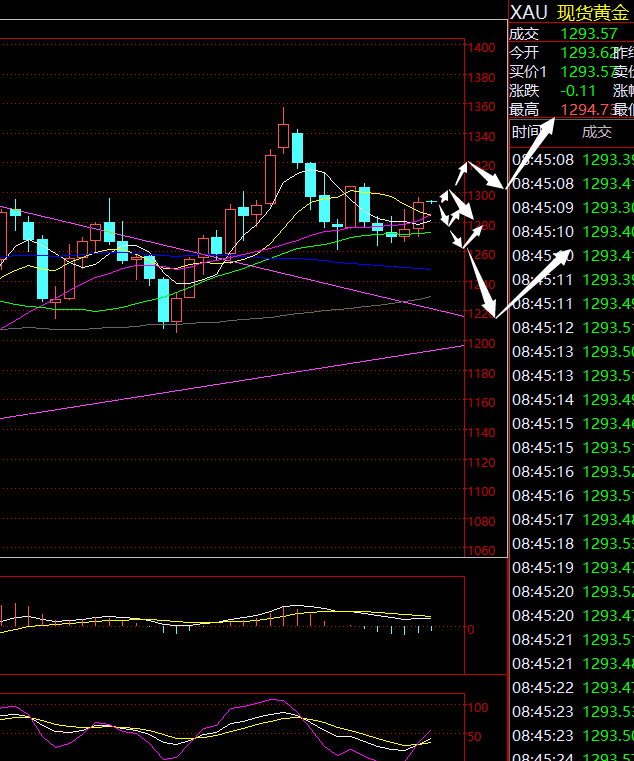Click the 1100 price axis label
Screen dimensions: 634x761
click(481, 492)
